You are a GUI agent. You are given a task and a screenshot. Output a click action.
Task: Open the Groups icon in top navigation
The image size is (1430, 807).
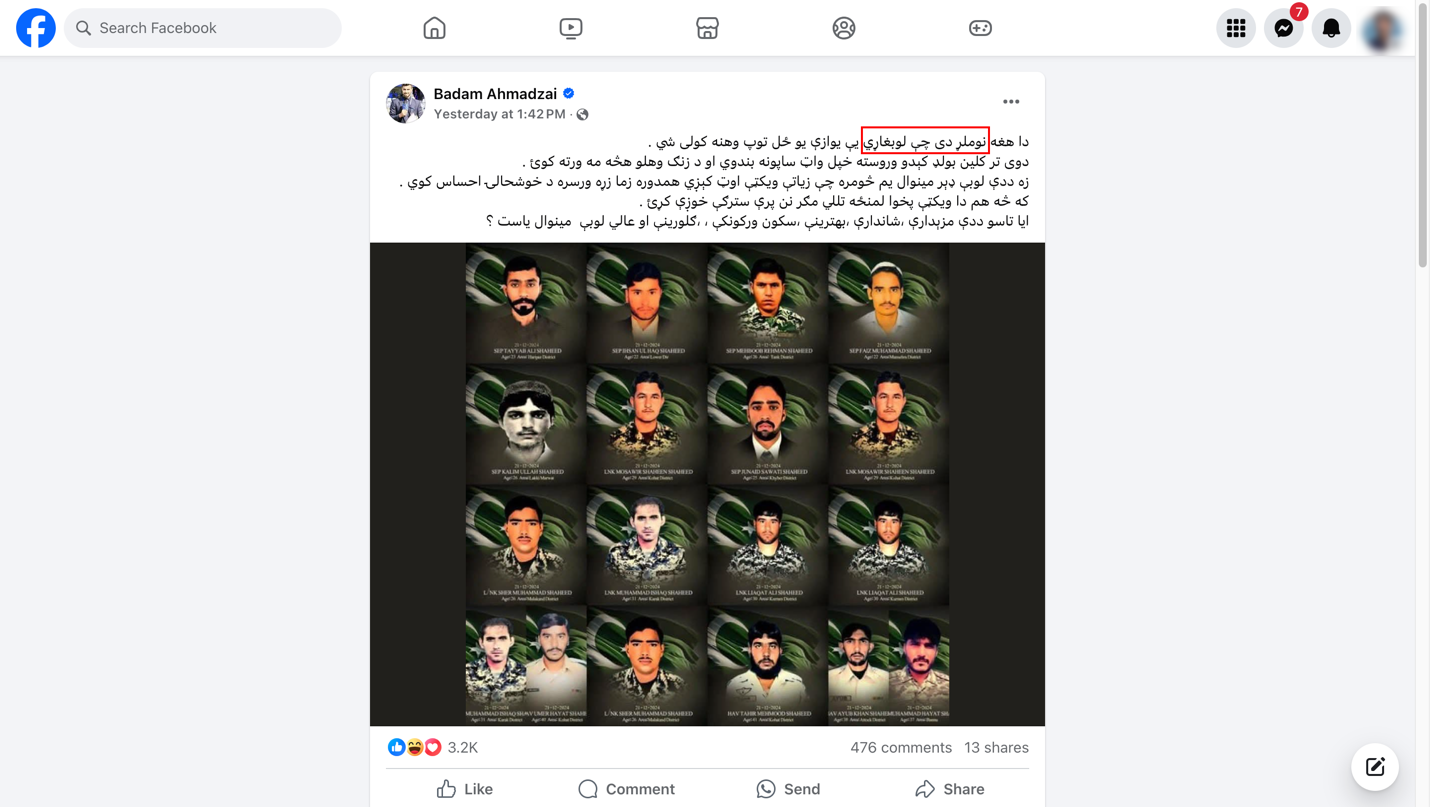844,28
